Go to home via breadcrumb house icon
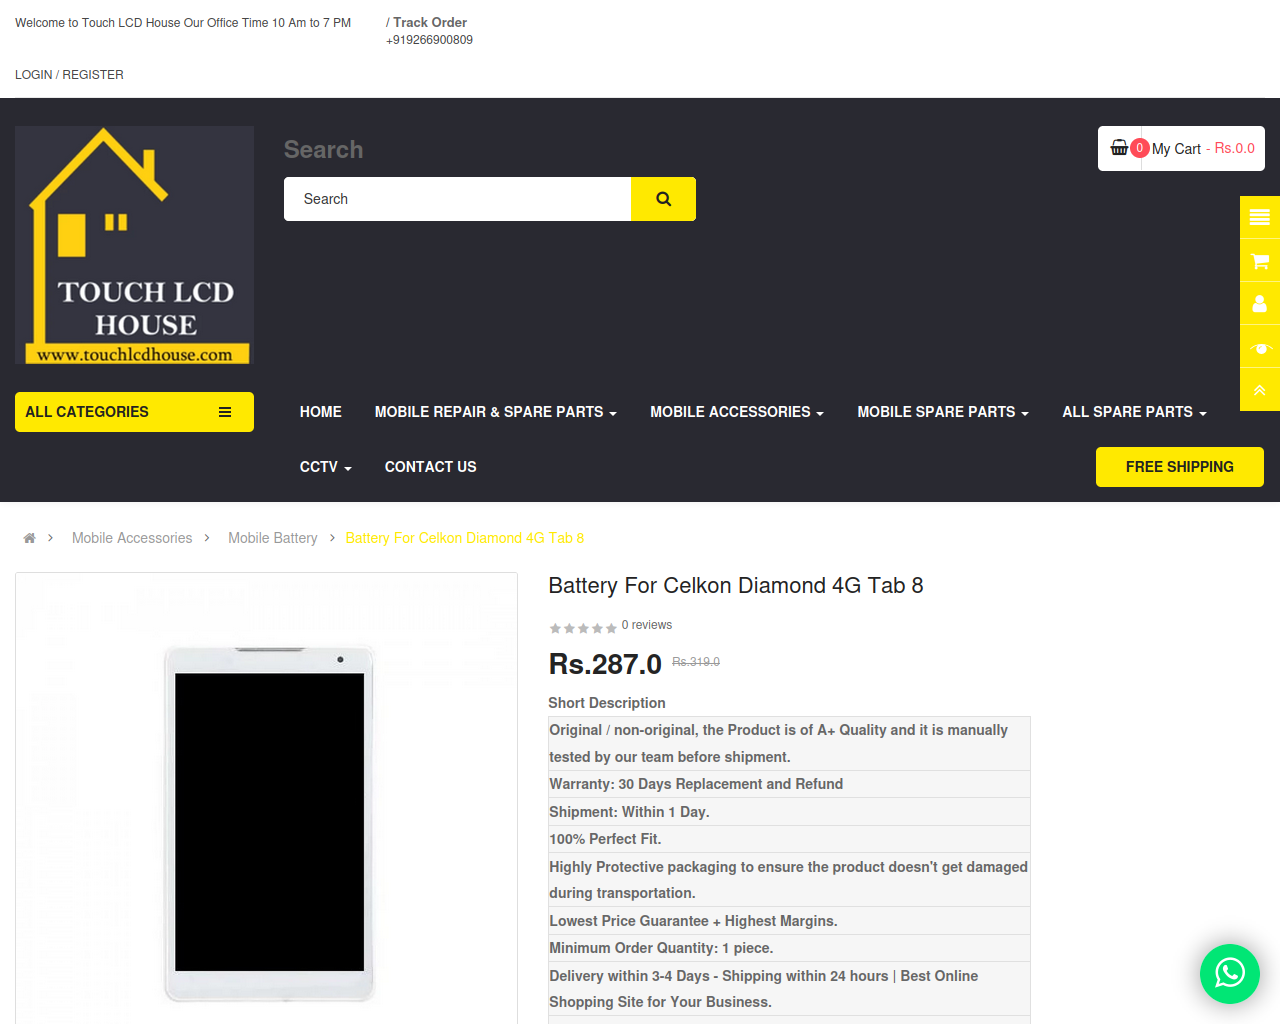 (30, 538)
